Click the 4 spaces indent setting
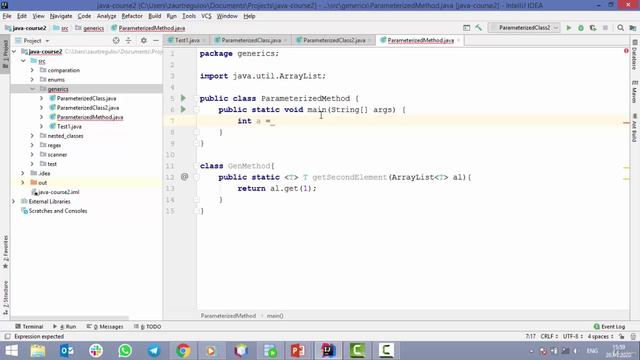The image size is (640, 360). 600,337
